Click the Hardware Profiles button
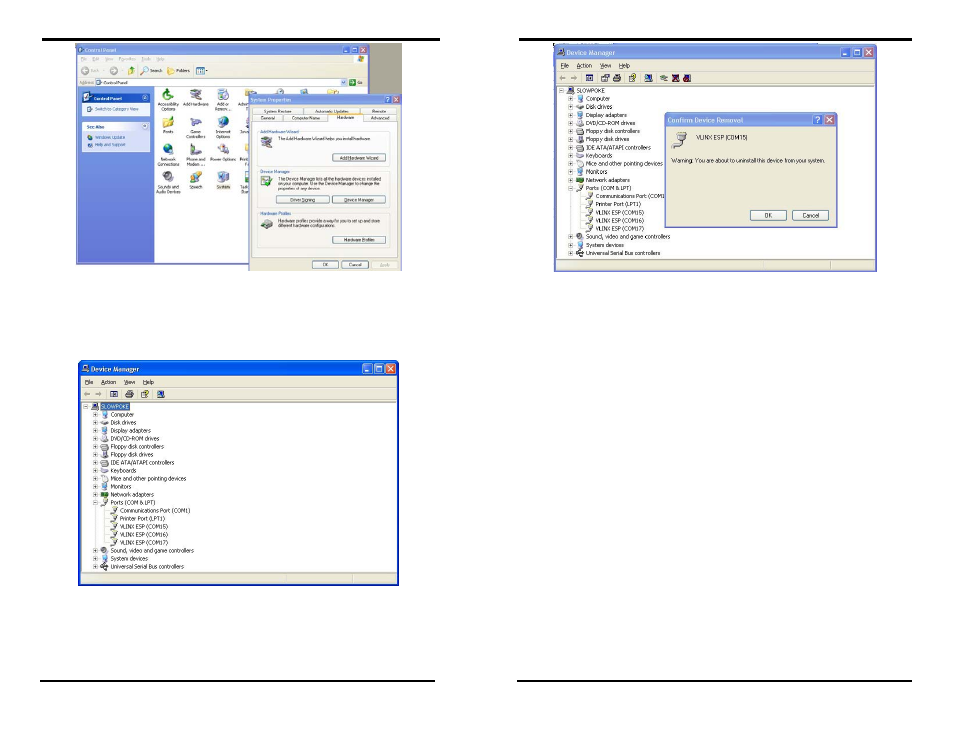954x737 pixels. pos(359,240)
